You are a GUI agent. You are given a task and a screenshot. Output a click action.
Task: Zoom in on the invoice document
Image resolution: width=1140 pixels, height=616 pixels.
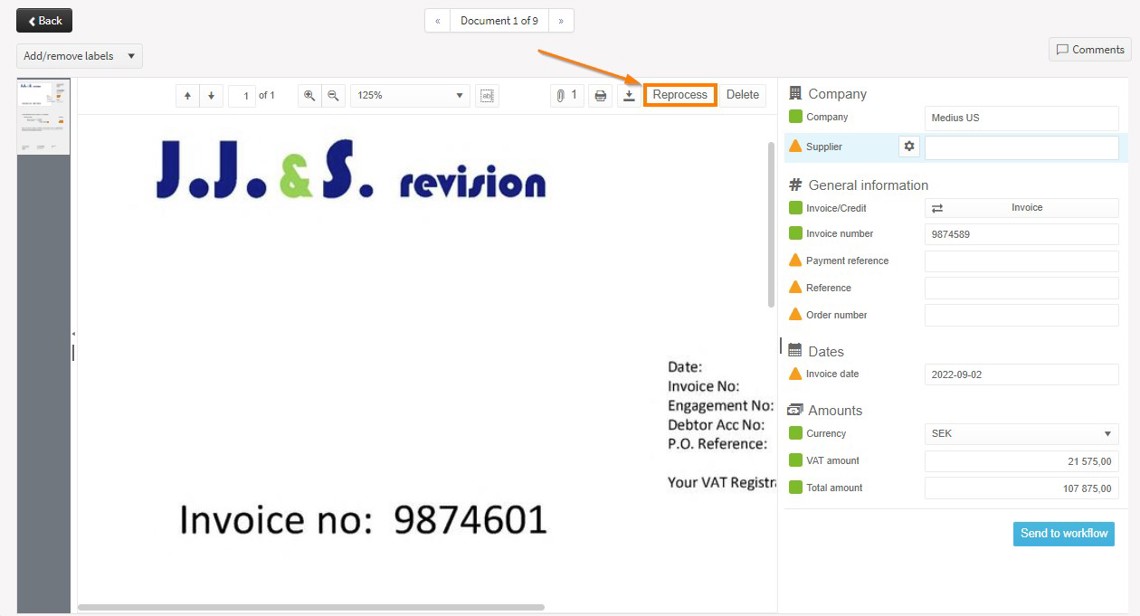pos(310,96)
